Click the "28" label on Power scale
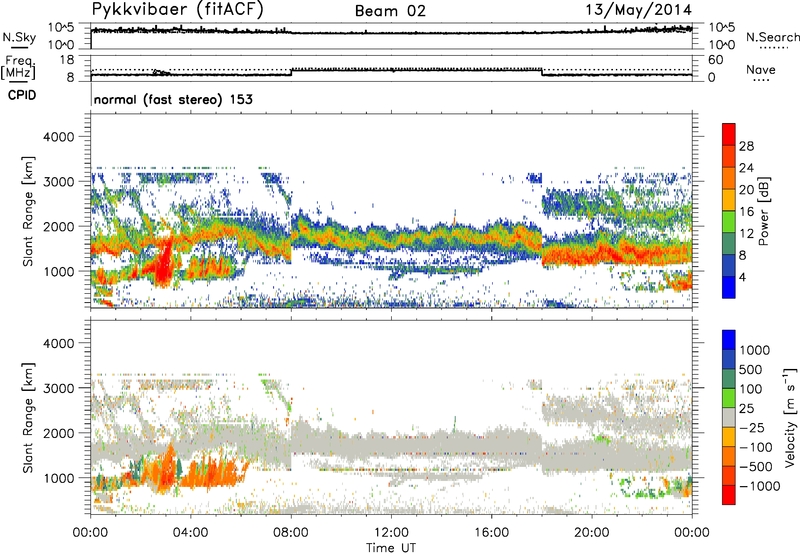This screenshot has height=554, width=800. click(x=746, y=146)
